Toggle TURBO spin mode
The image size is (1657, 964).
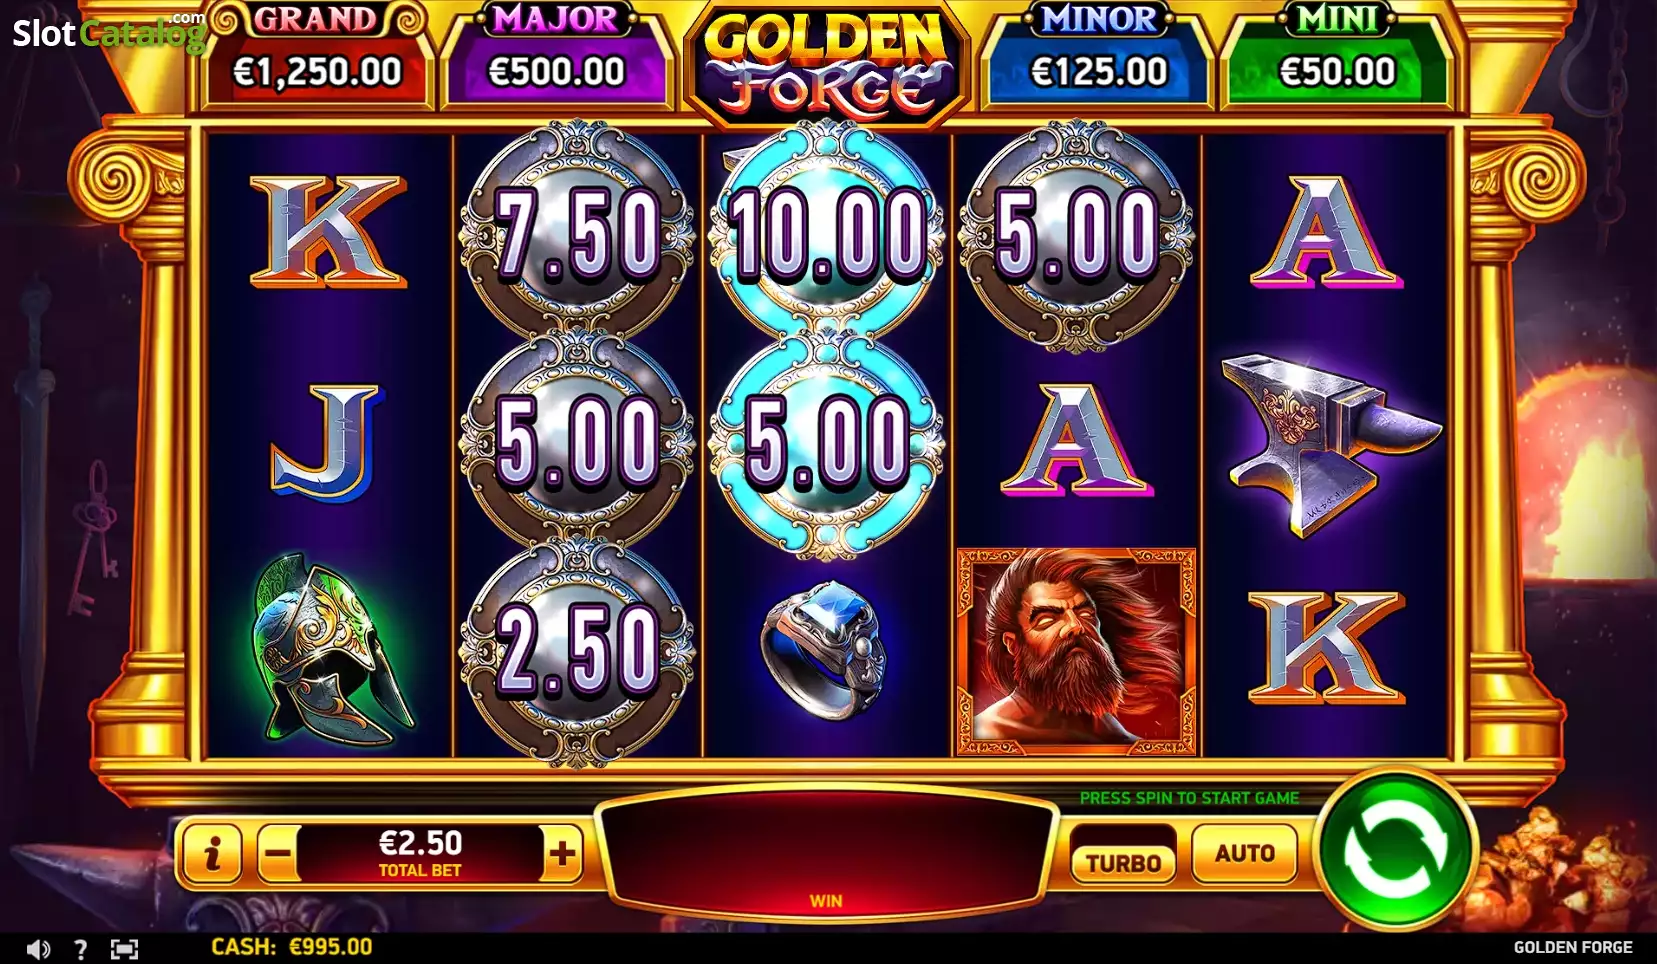tap(1123, 862)
